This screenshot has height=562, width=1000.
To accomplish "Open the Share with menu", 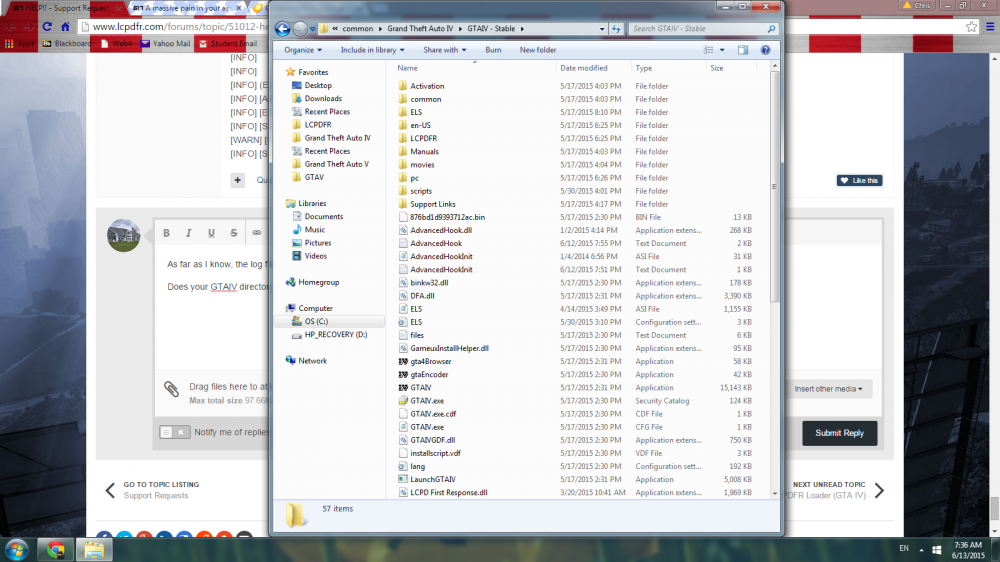I will pyautogui.click(x=445, y=50).
